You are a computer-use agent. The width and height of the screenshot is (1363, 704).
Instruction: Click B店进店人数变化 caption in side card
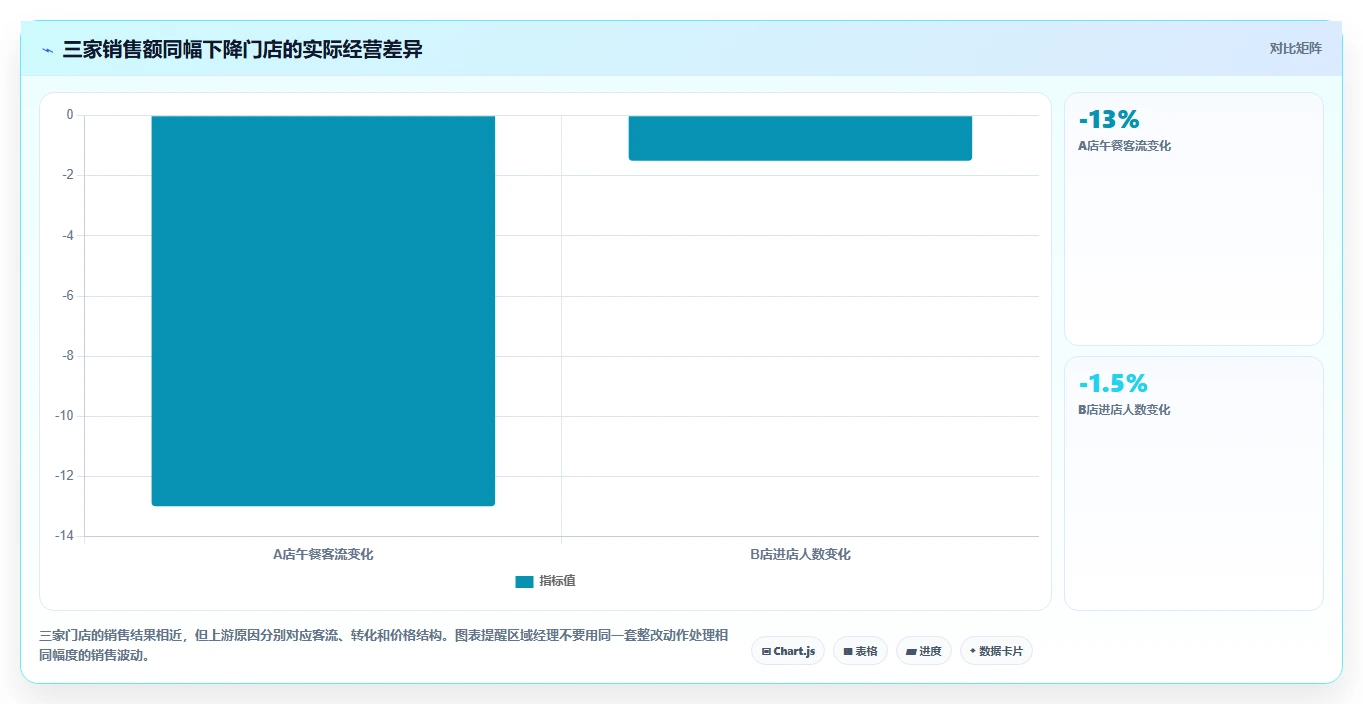1124,410
